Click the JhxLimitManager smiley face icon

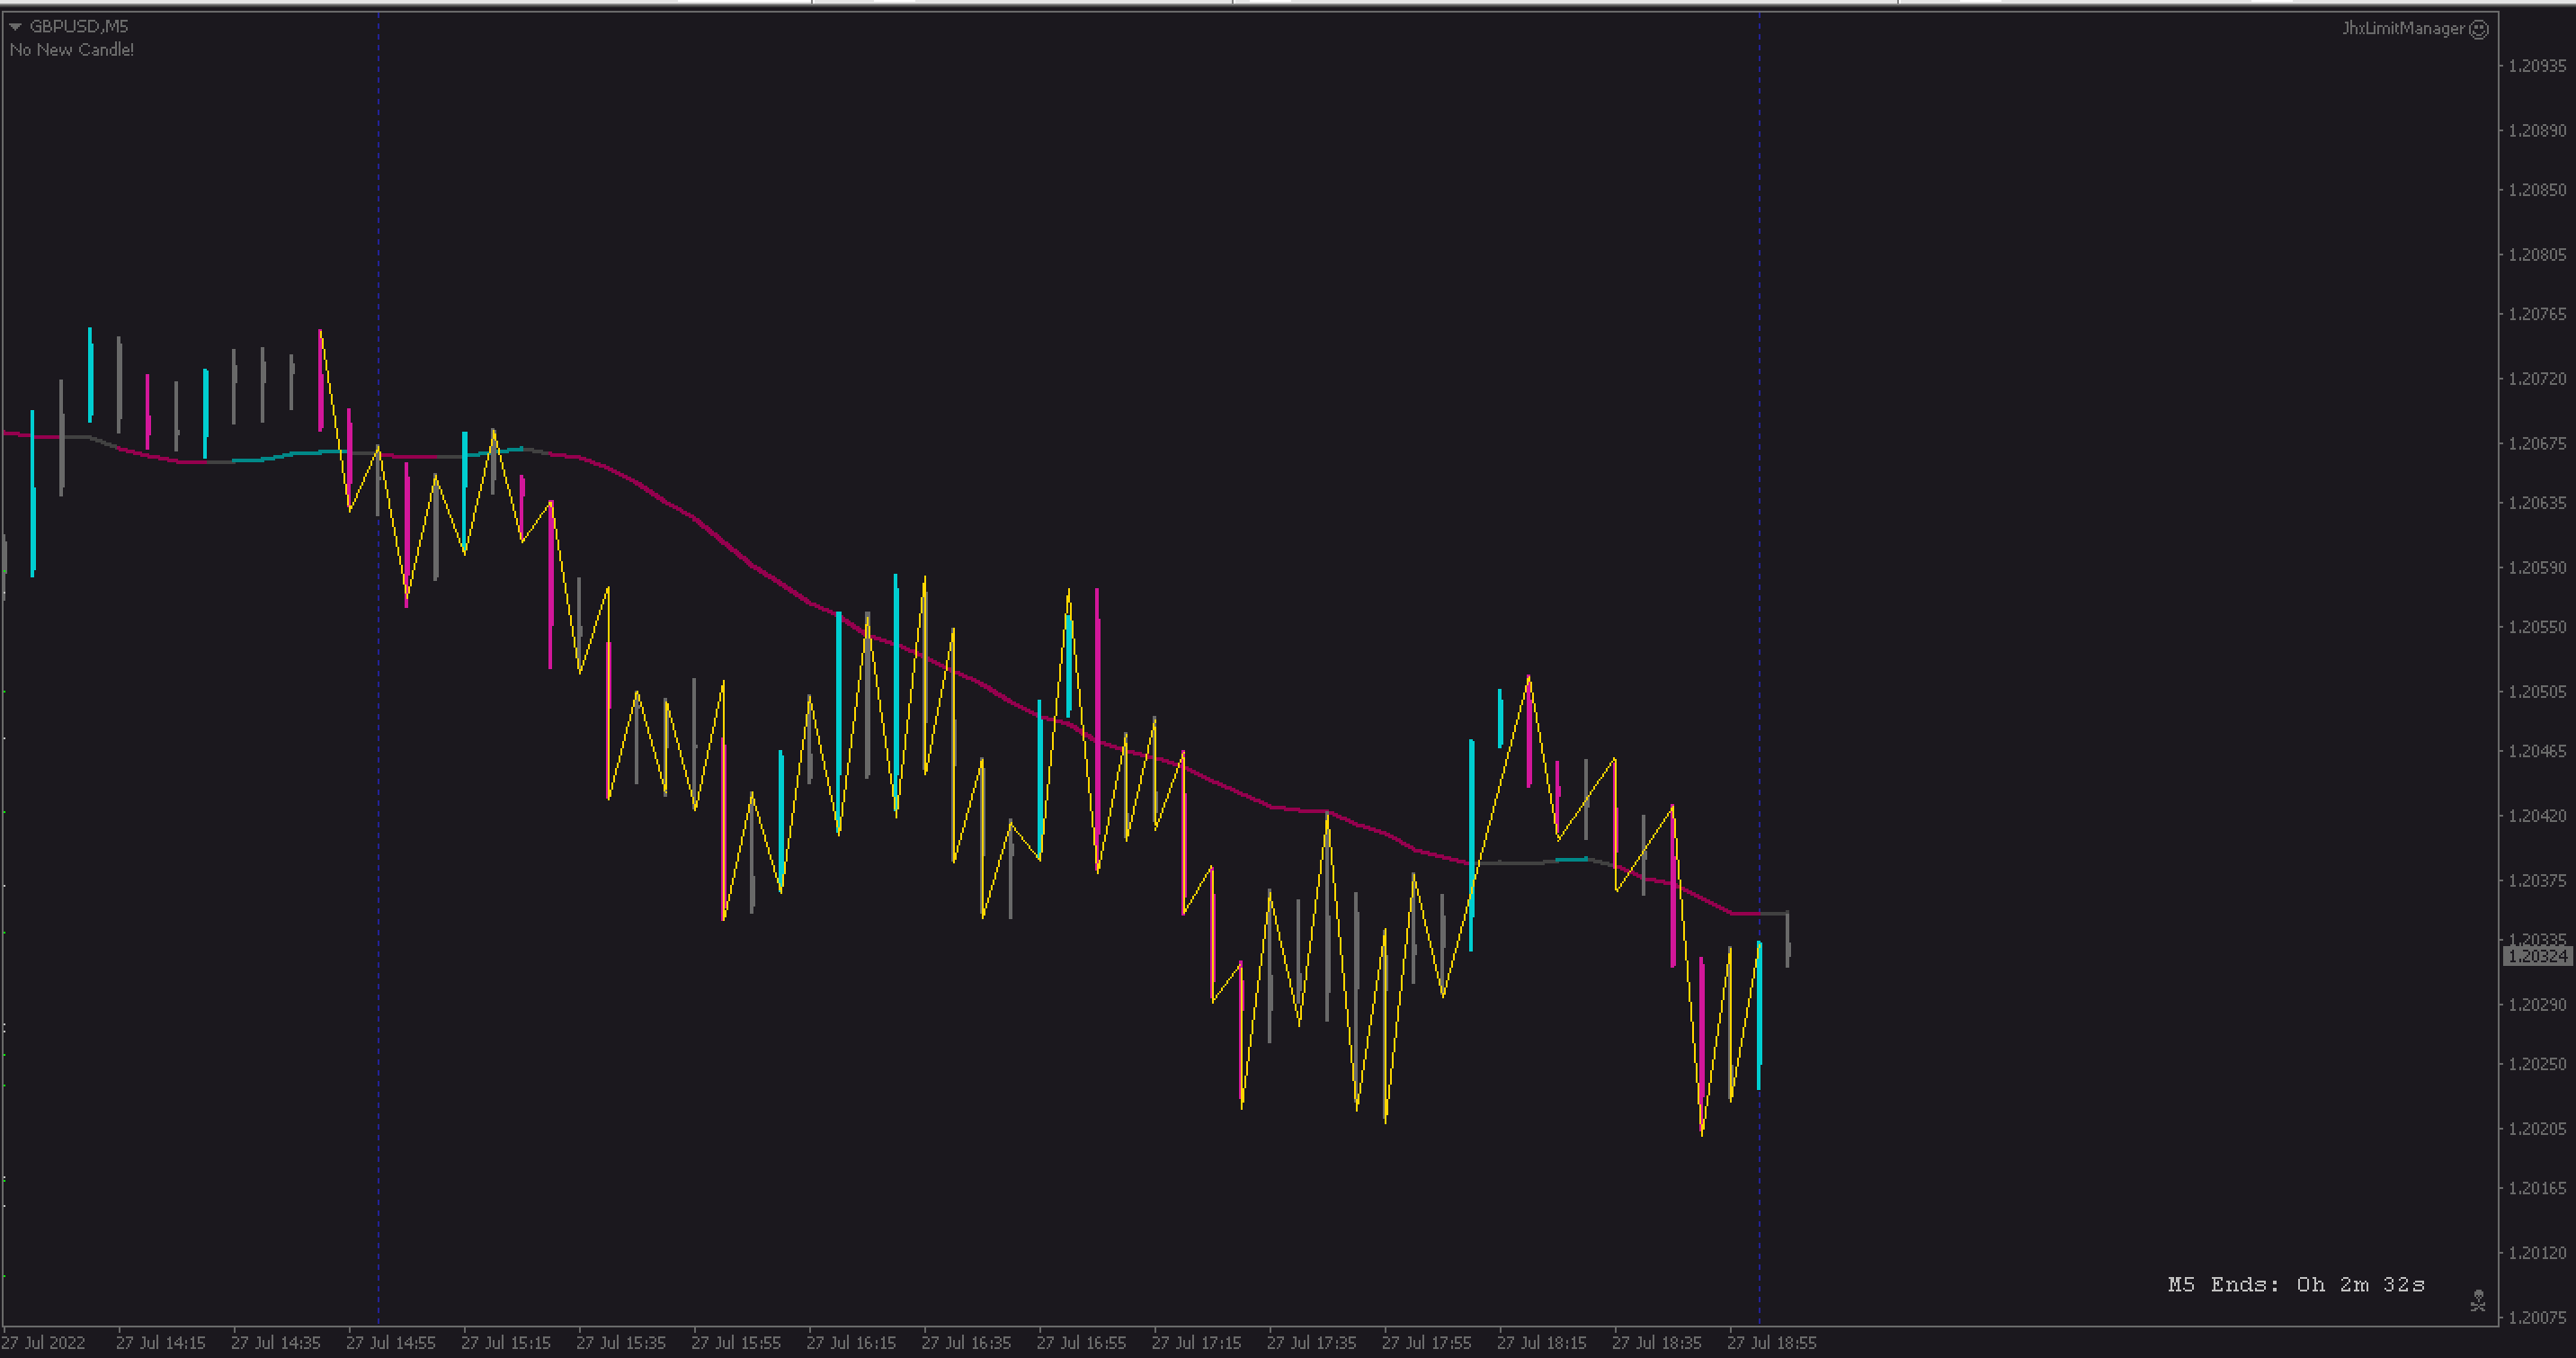pos(2479,29)
